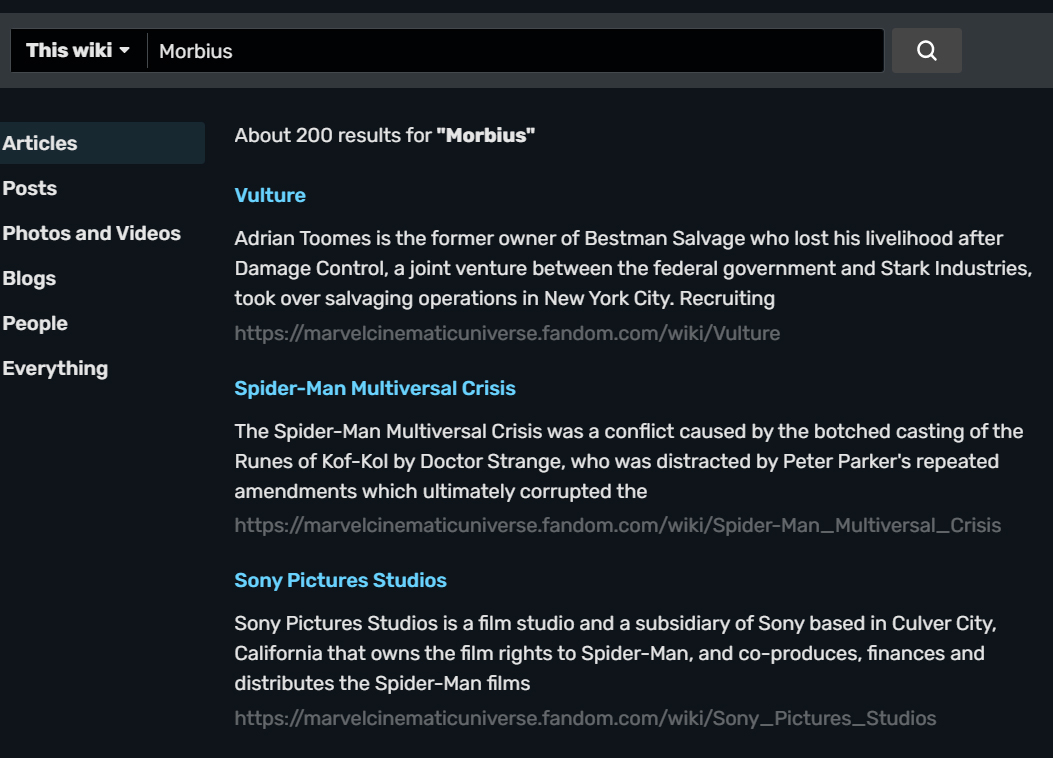This screenshot has height=758, width=1053.
Task: Switch to Photos and Videos tab
Action: [x=92, y=233]
